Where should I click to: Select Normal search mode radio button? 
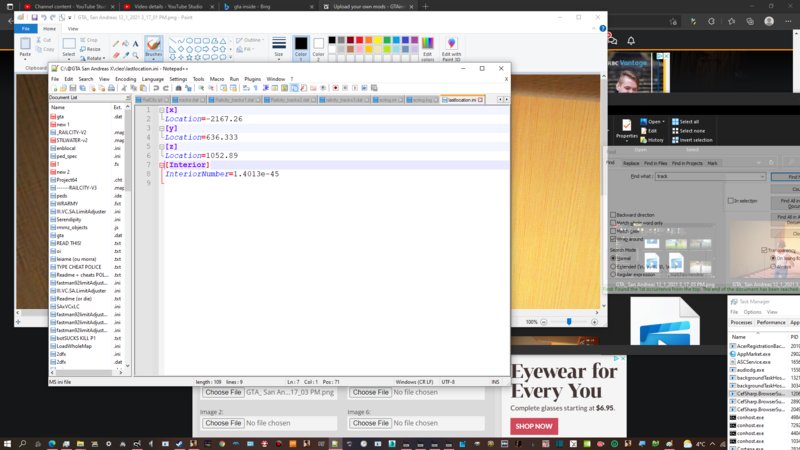pos(613,259)
